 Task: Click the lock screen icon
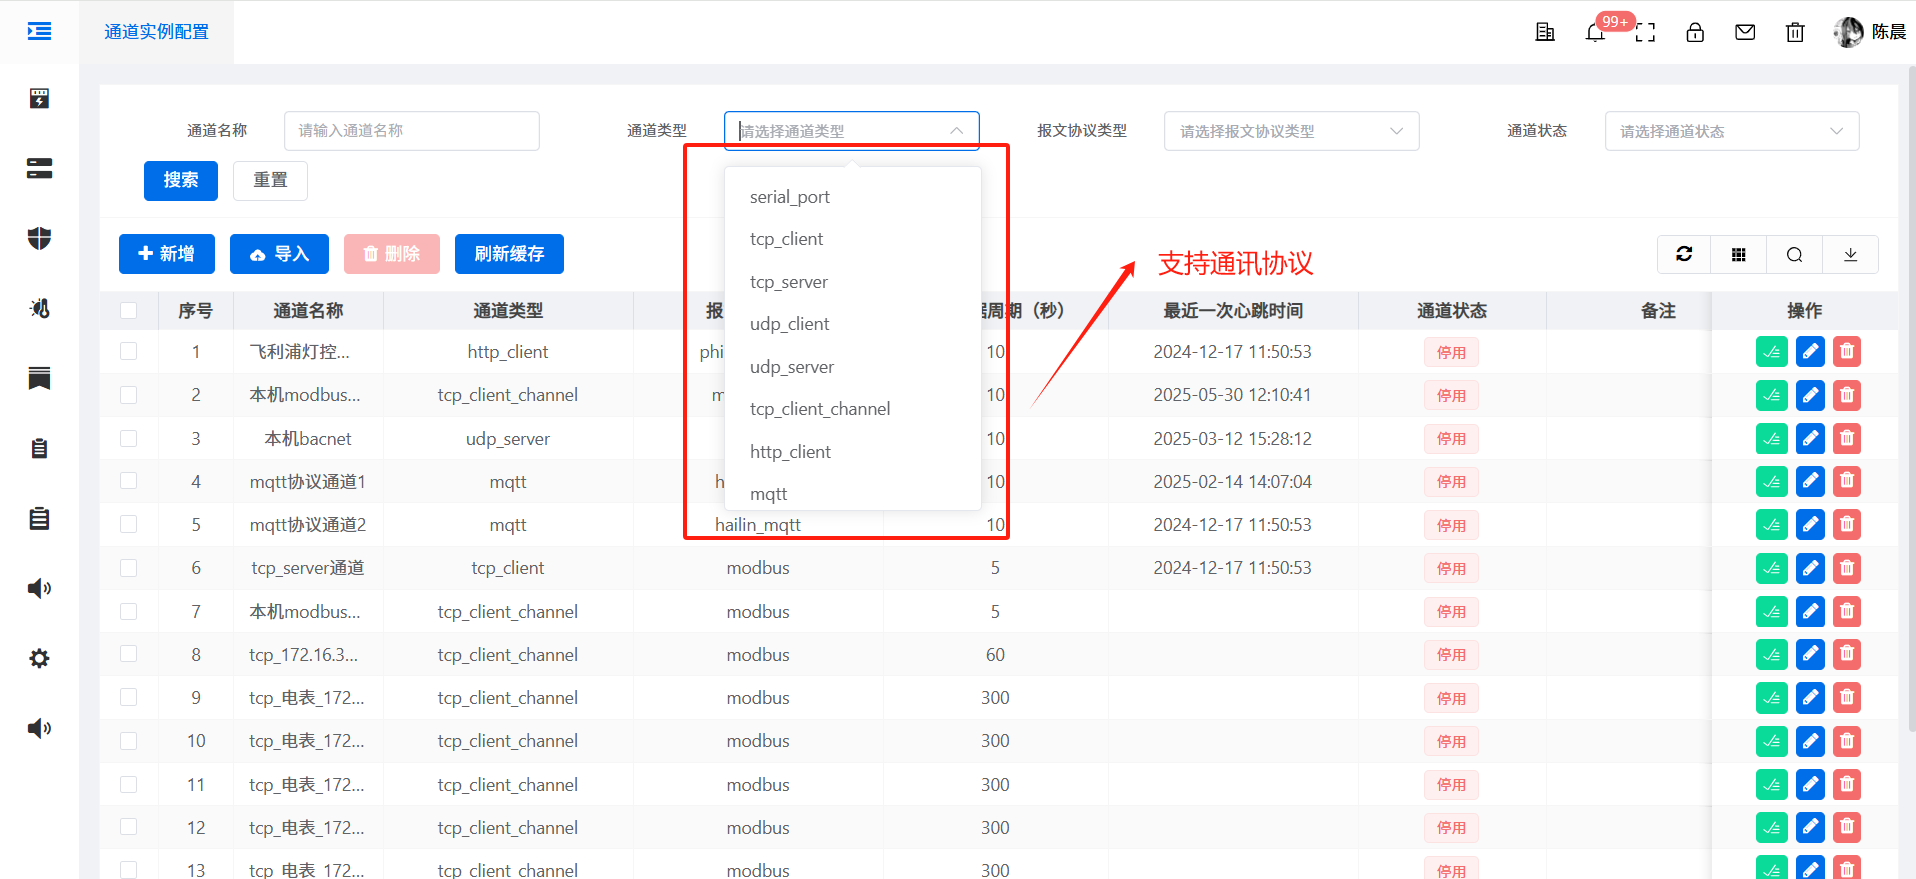point(1695,33)
